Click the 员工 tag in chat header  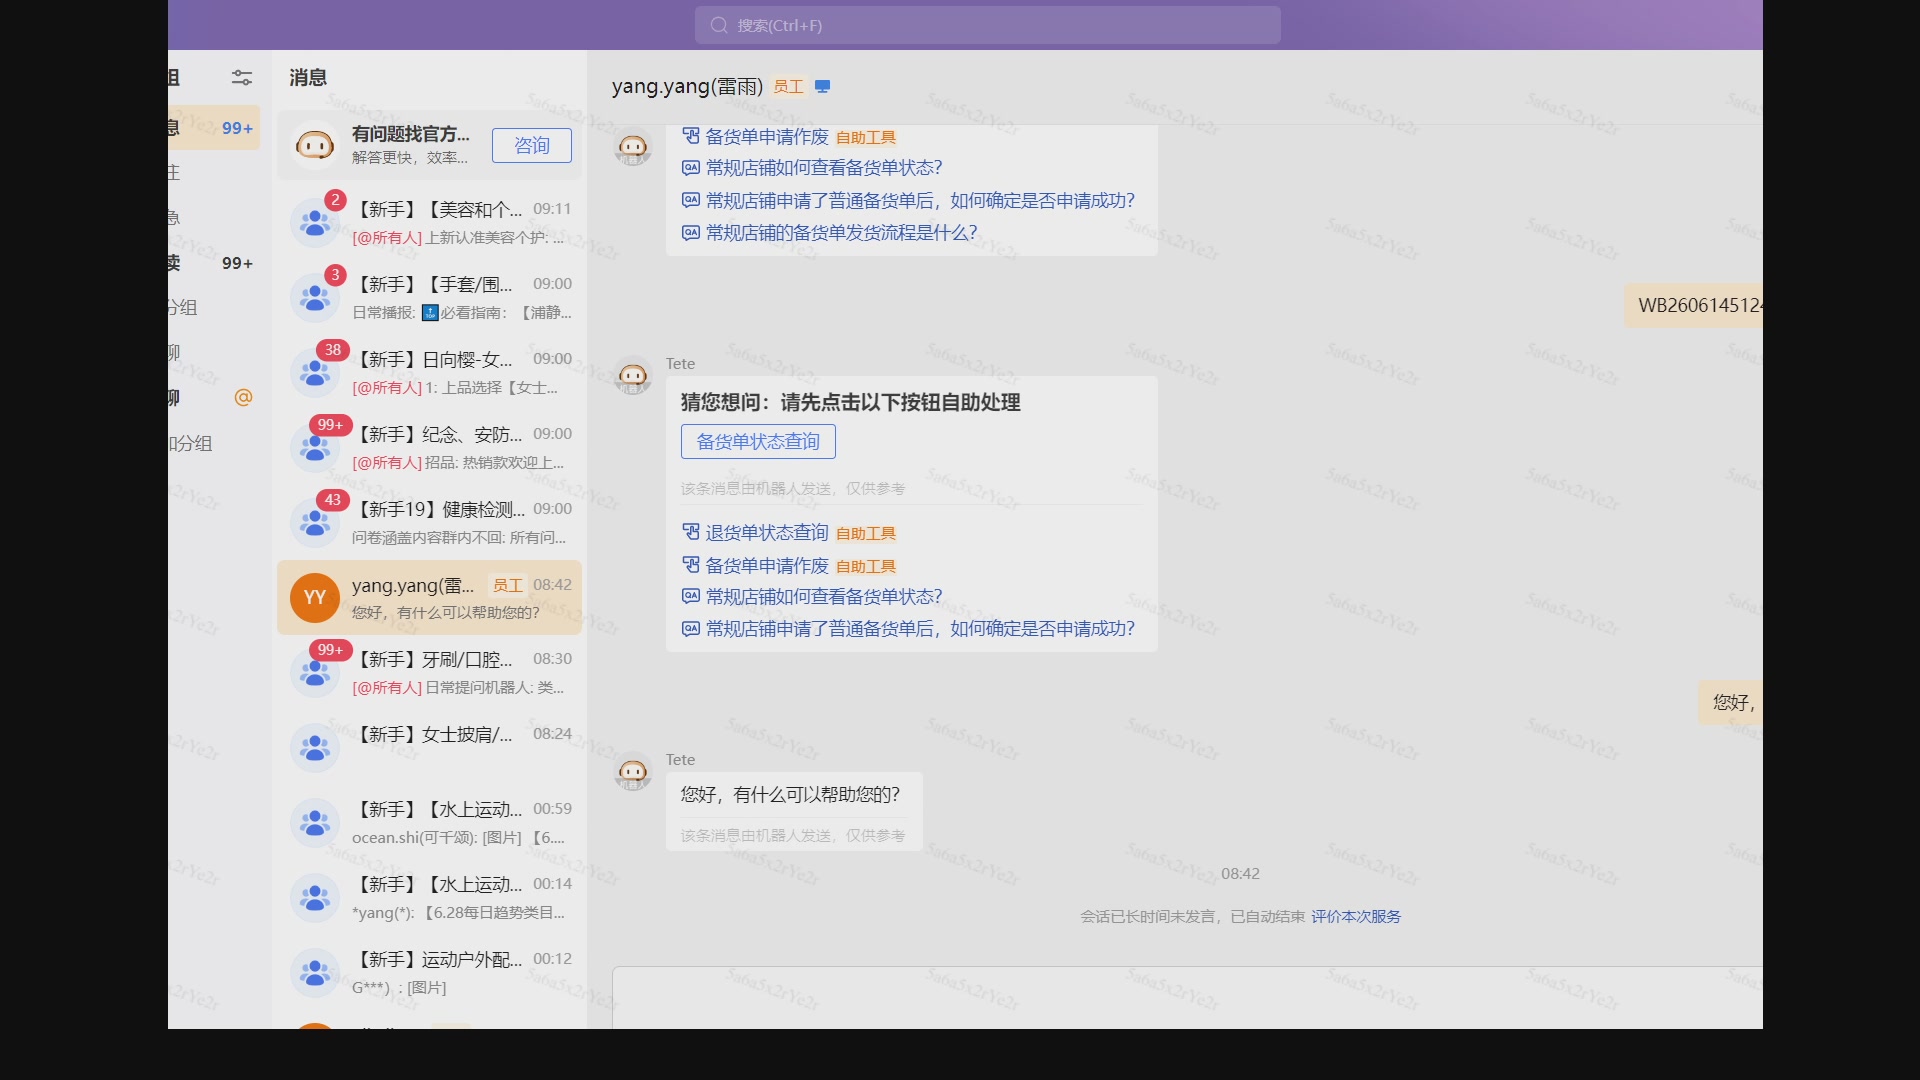click(788, 87)
